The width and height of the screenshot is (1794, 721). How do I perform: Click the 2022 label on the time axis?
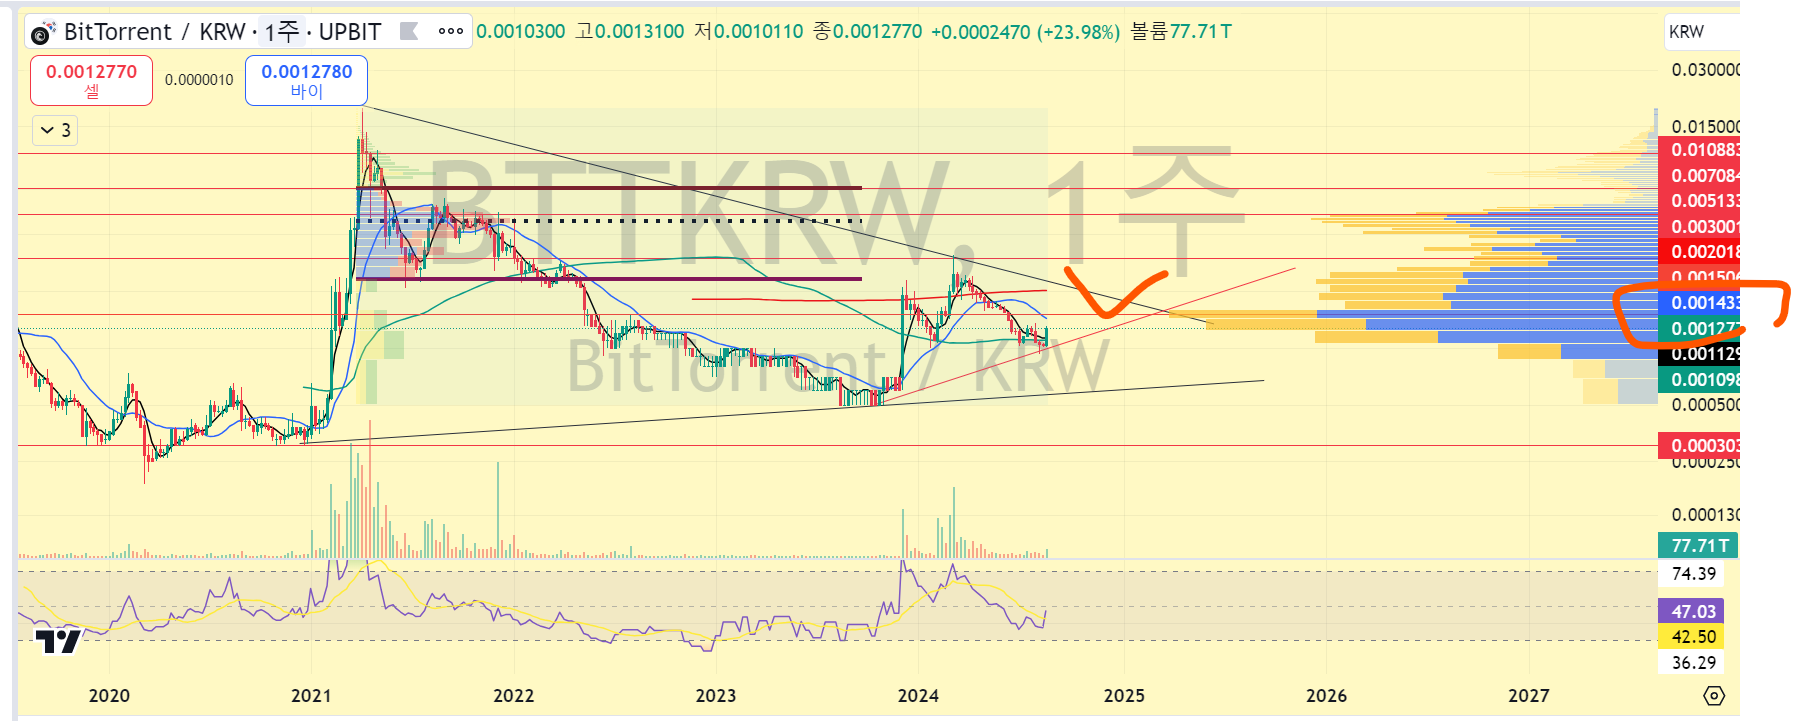coord(514,696)
